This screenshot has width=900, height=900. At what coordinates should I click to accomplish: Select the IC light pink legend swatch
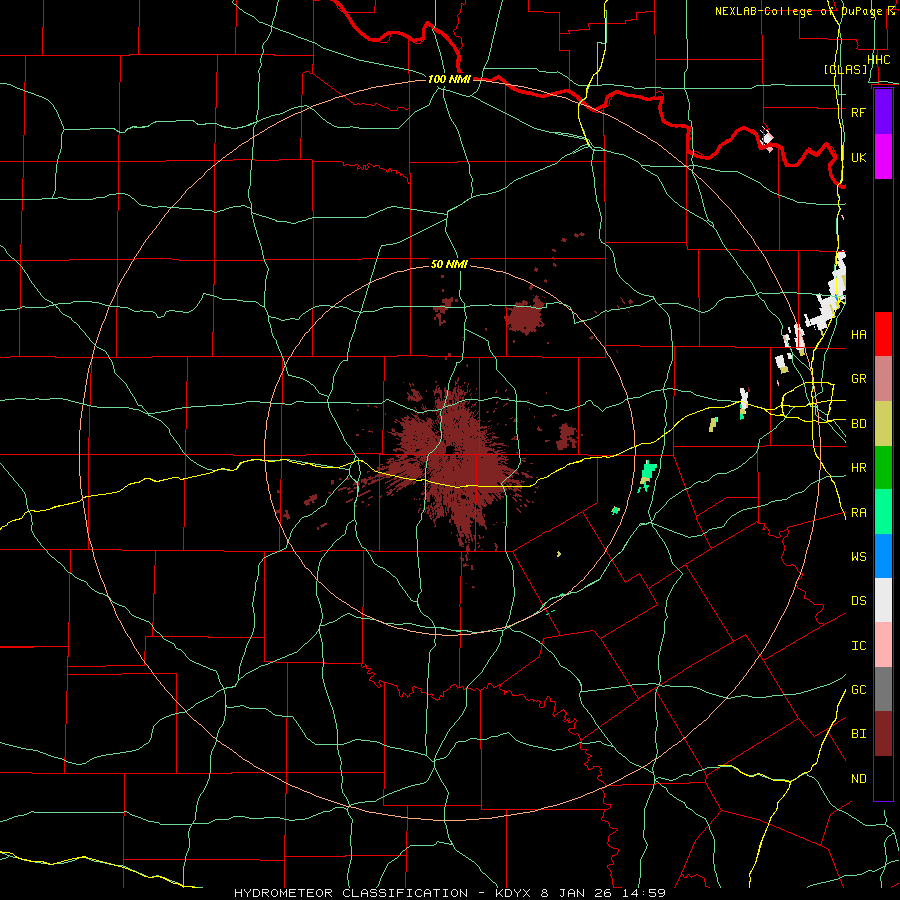[883, 645]
